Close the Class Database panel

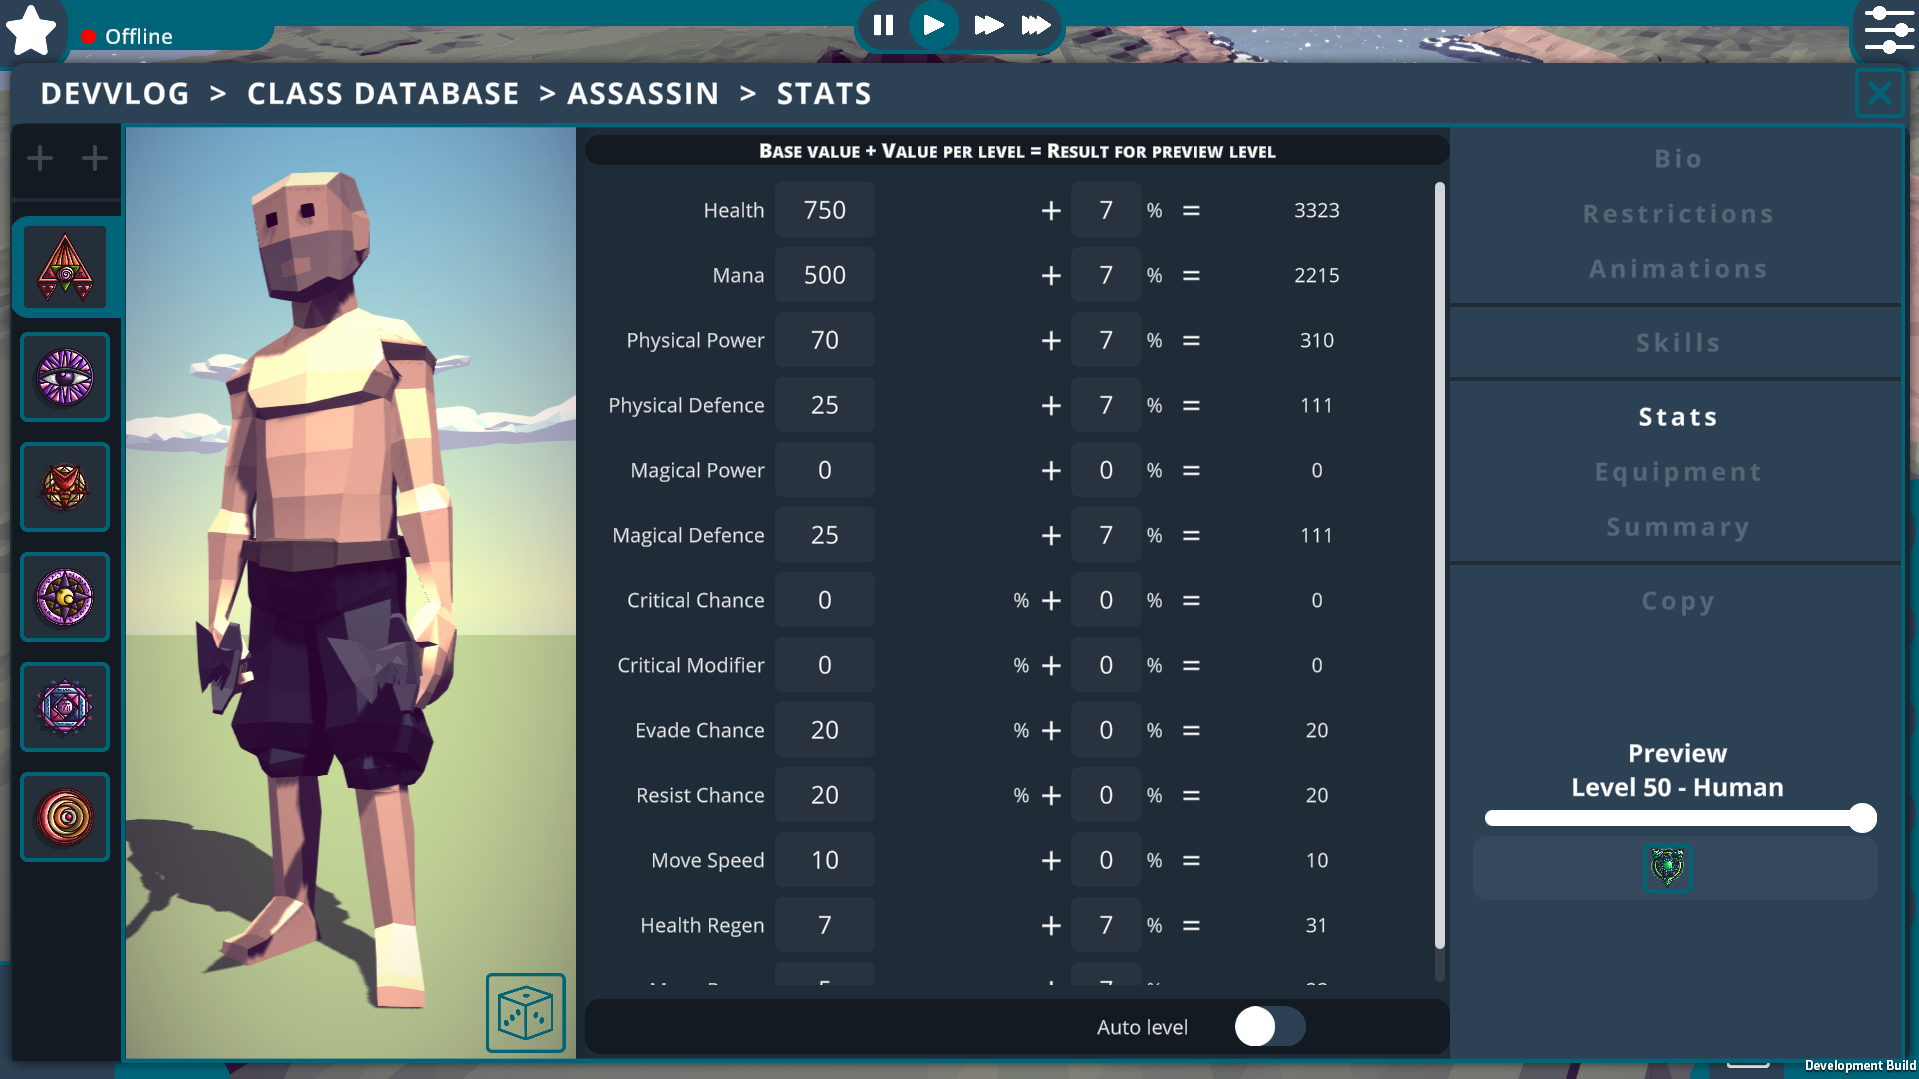point(1880,93)
